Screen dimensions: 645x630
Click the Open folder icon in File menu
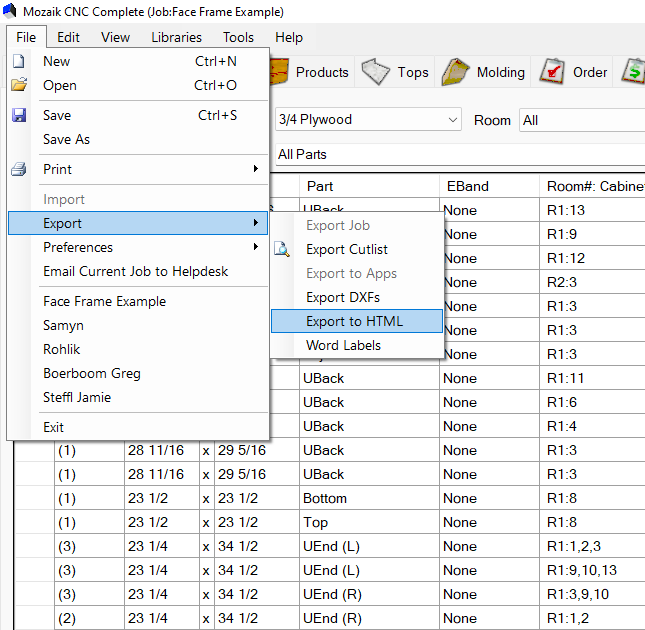point(18,85)
